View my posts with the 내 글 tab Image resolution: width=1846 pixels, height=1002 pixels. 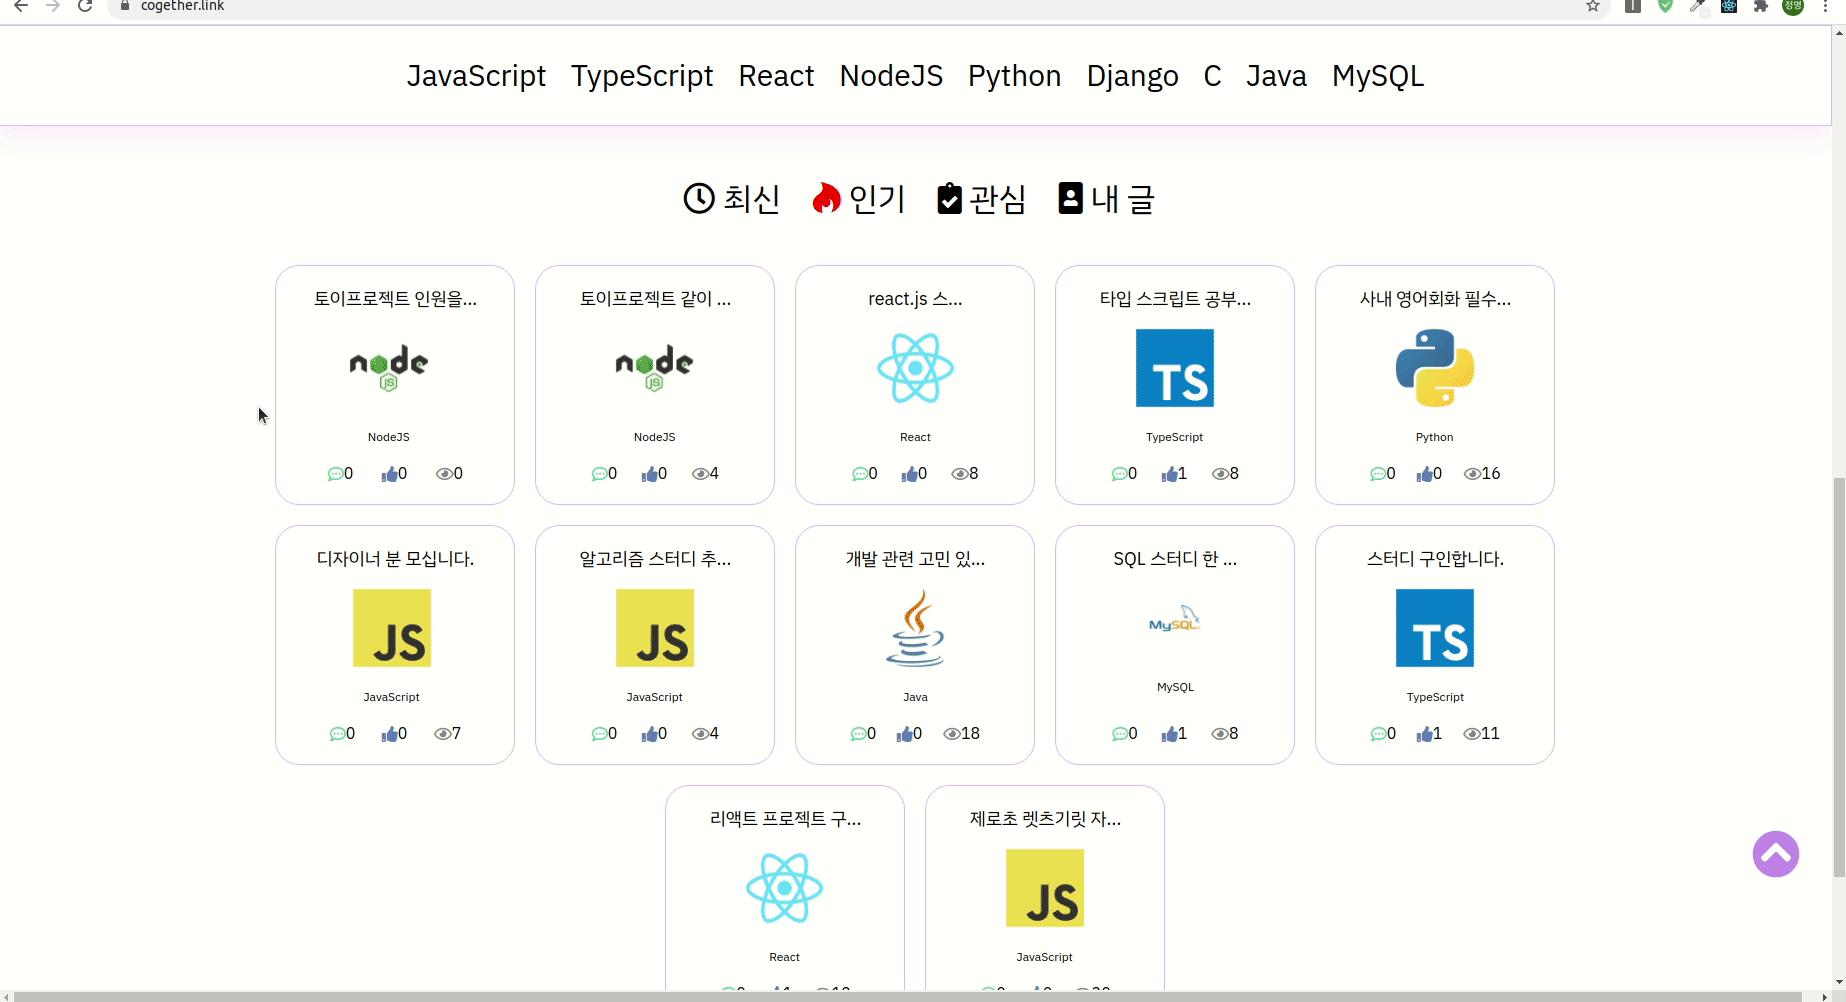point(1106,199)
